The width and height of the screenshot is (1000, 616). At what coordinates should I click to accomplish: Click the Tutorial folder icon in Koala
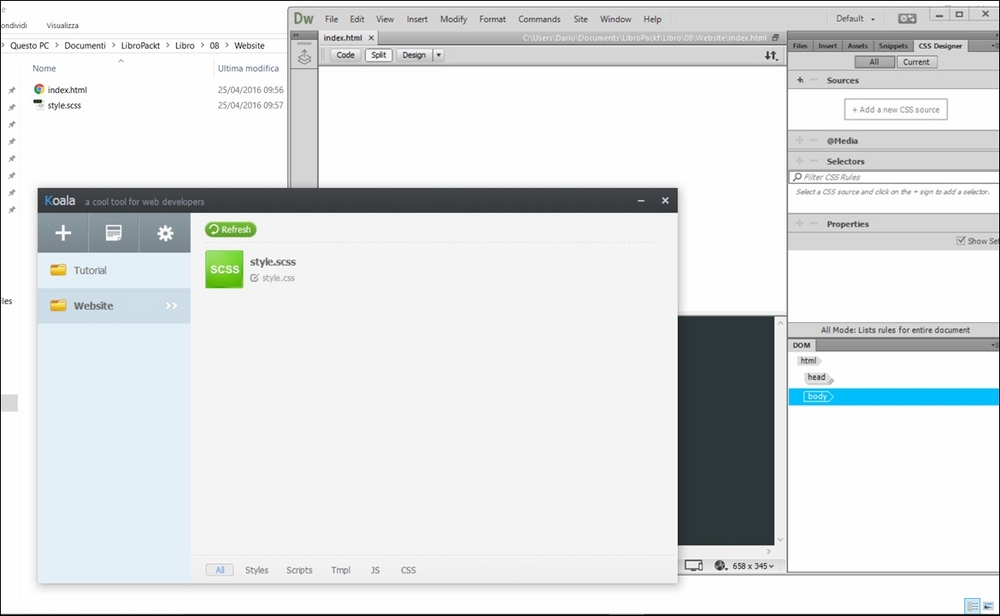click(x=58, y=270)
